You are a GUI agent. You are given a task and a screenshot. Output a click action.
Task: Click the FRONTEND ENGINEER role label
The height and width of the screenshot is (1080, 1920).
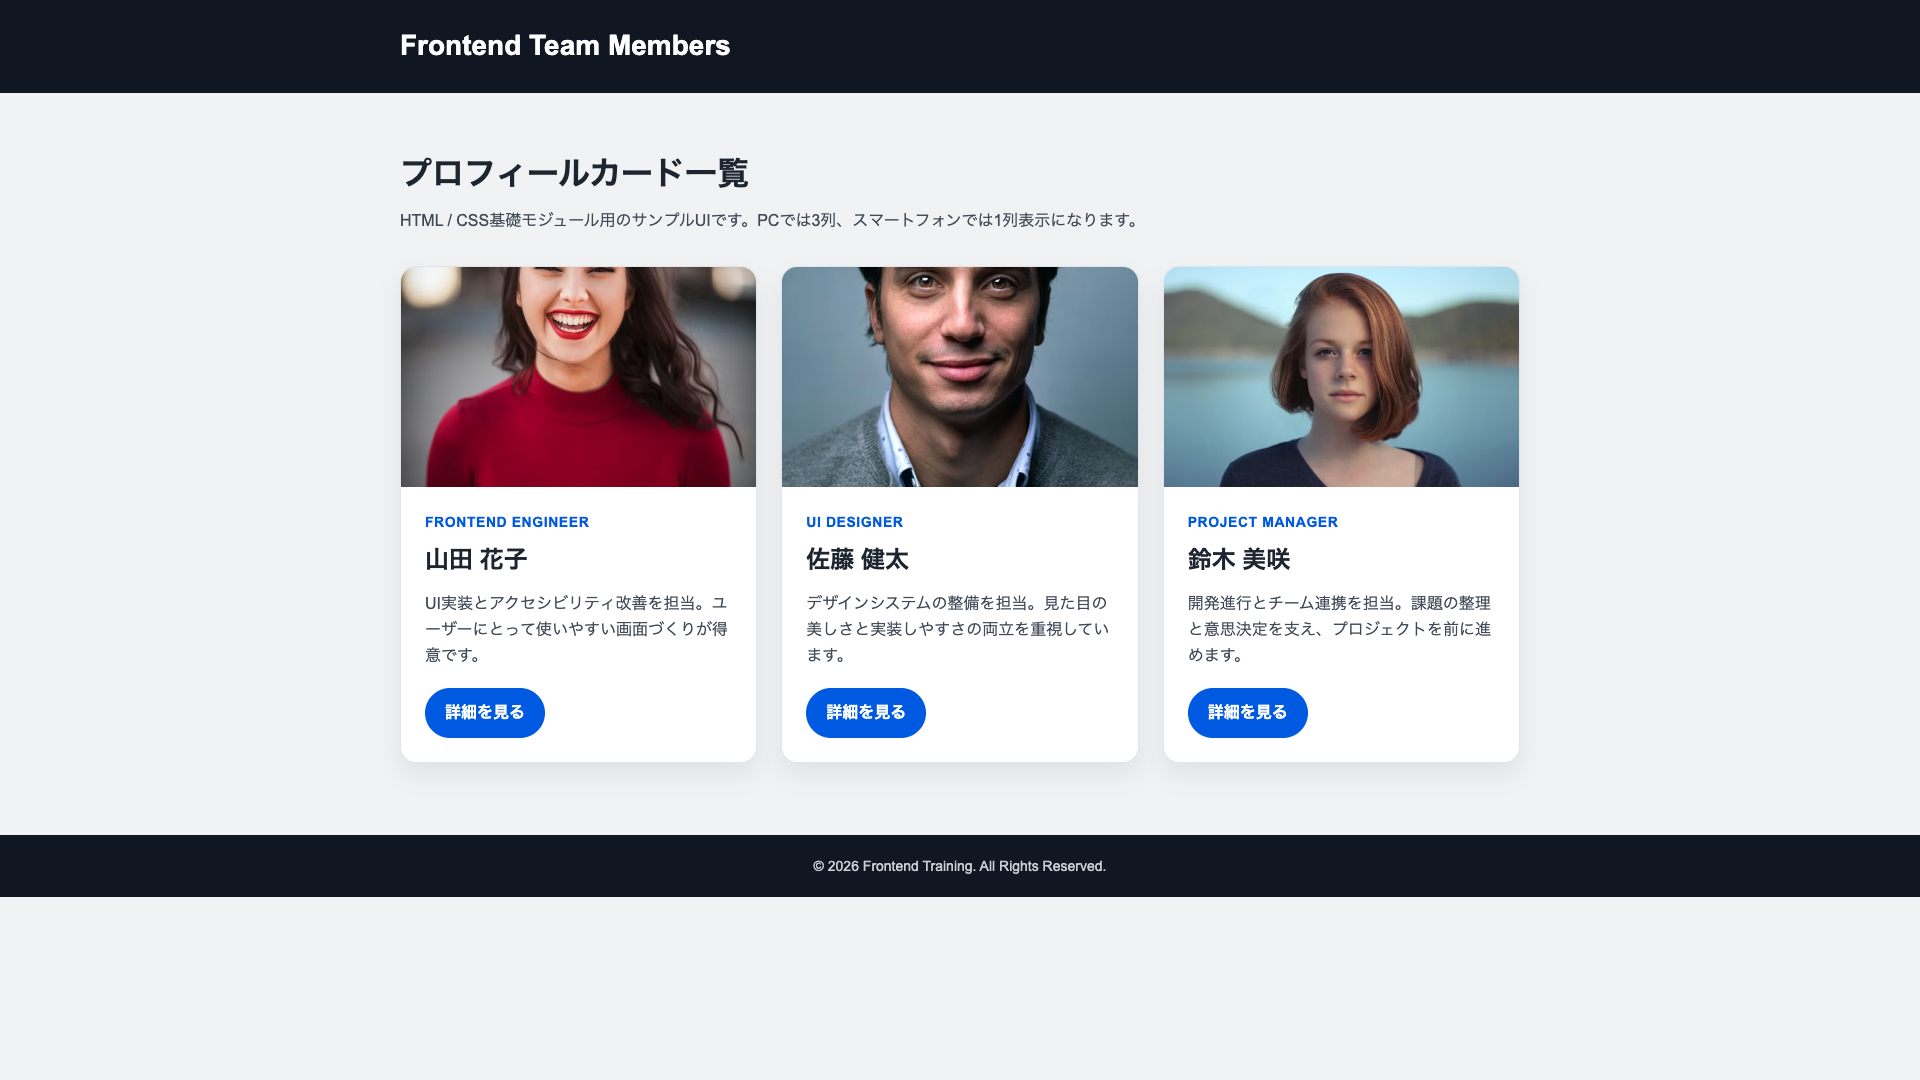(x=507, y=522)
